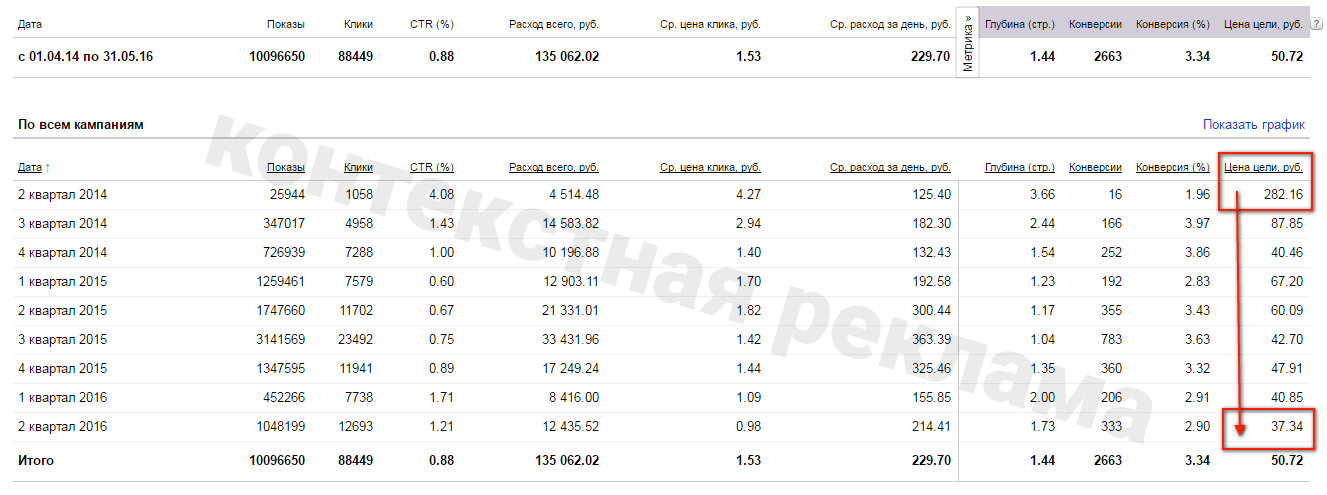The width and height of the screenshot is (1327, 495).
Task: Sort table by Клики column
Action: [358, 167]
